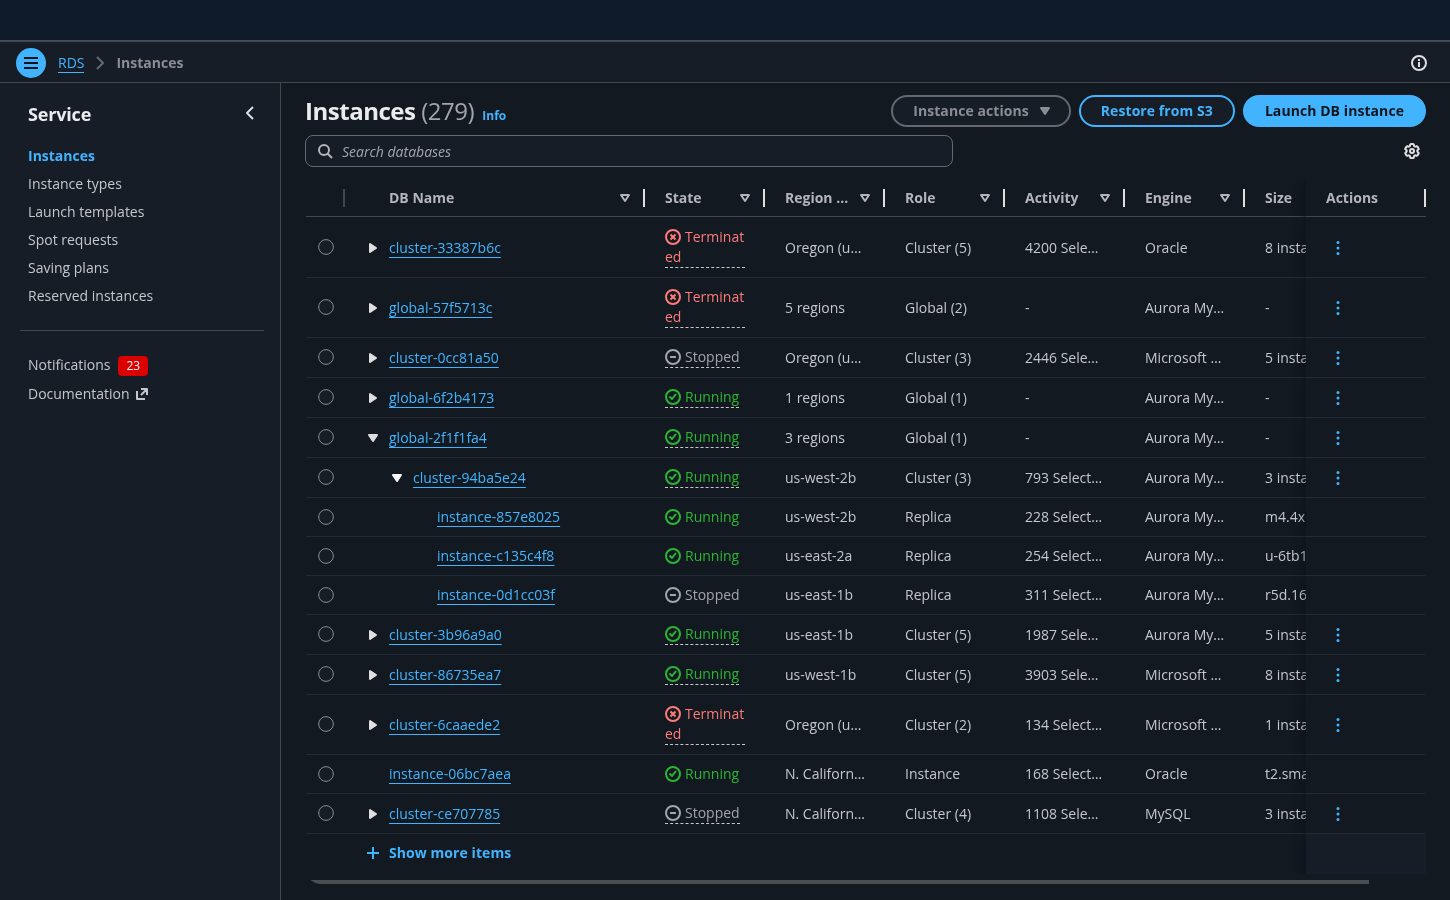Open the hamburger navigation menu icon
Viewport: 1450px width, 900px height.
point(31,63)
